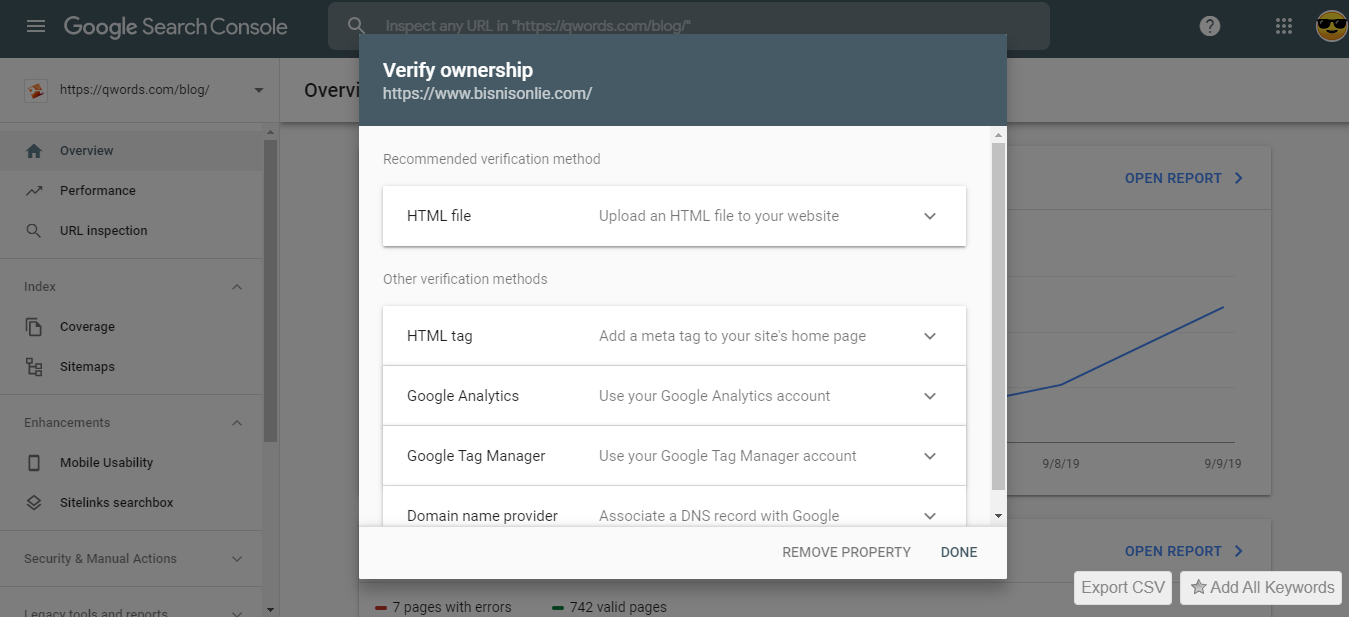Click the Coverage pages icon
1349x617 pixels.
[34, 327]
